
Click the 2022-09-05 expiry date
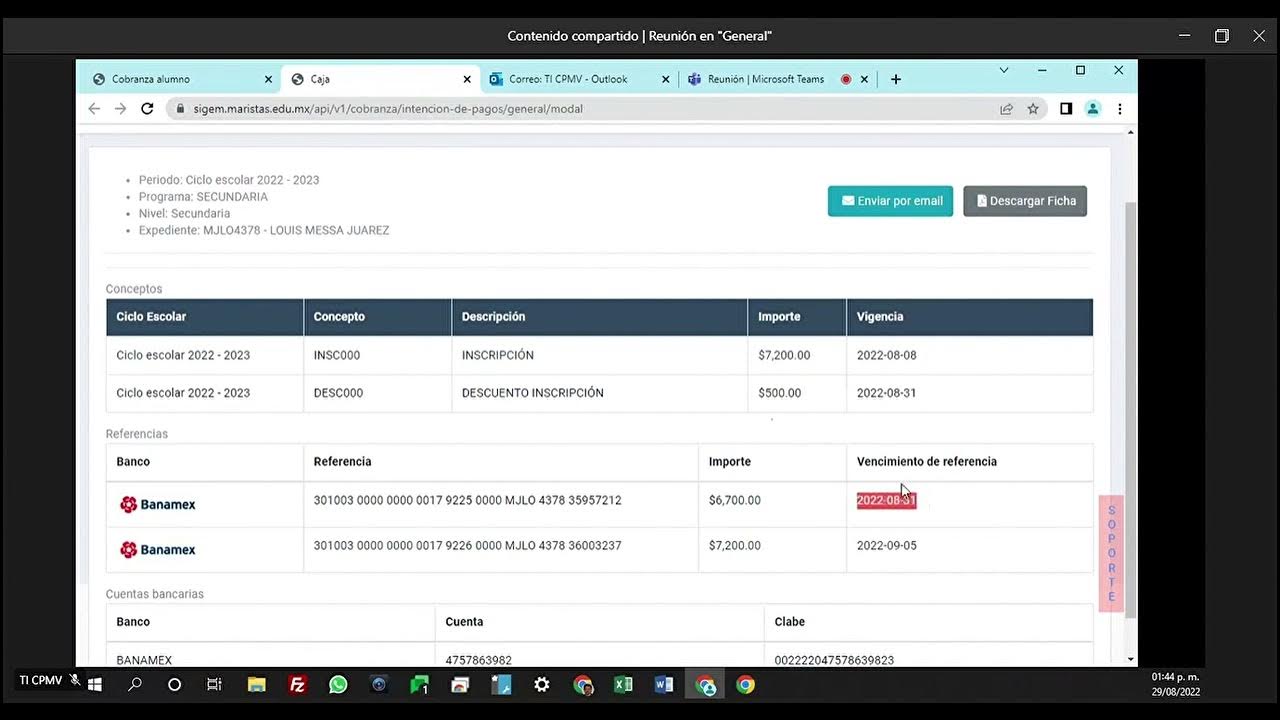pyautogui.click(x=886, y=545)
